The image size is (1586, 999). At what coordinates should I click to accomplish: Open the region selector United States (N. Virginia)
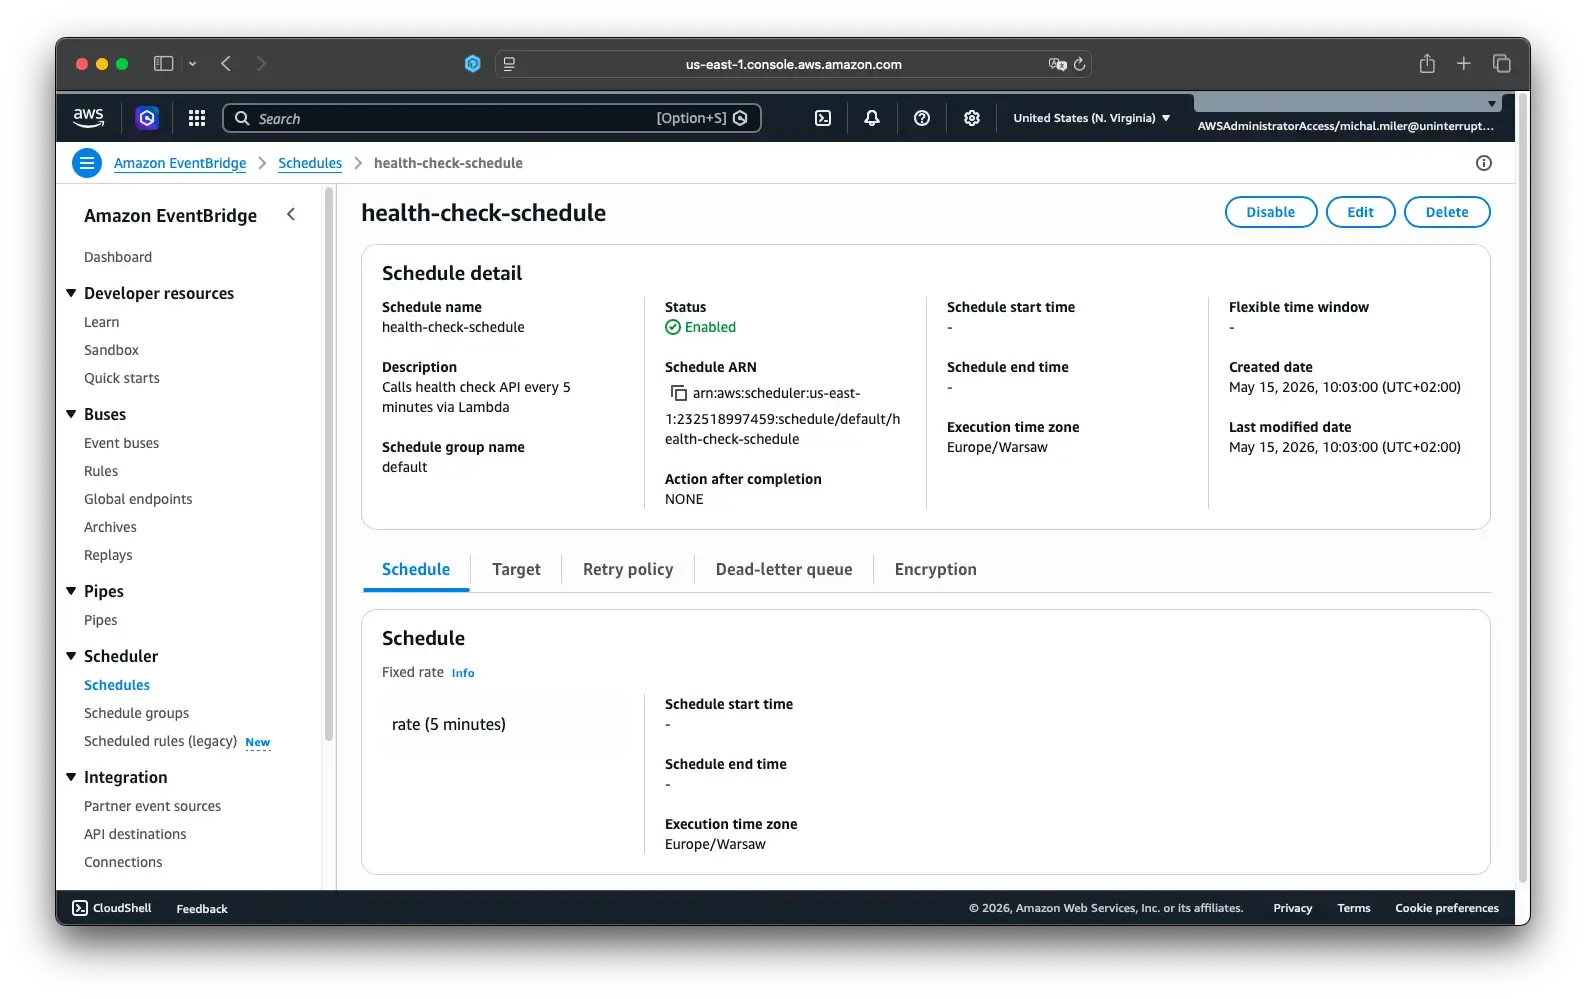[x=1091, y=118]
